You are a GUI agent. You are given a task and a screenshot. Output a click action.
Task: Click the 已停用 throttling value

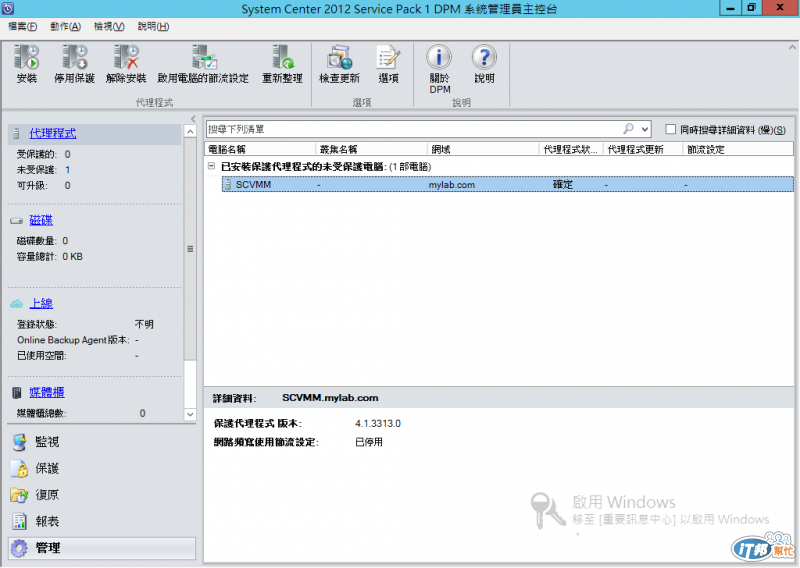[x=369, y=442]
